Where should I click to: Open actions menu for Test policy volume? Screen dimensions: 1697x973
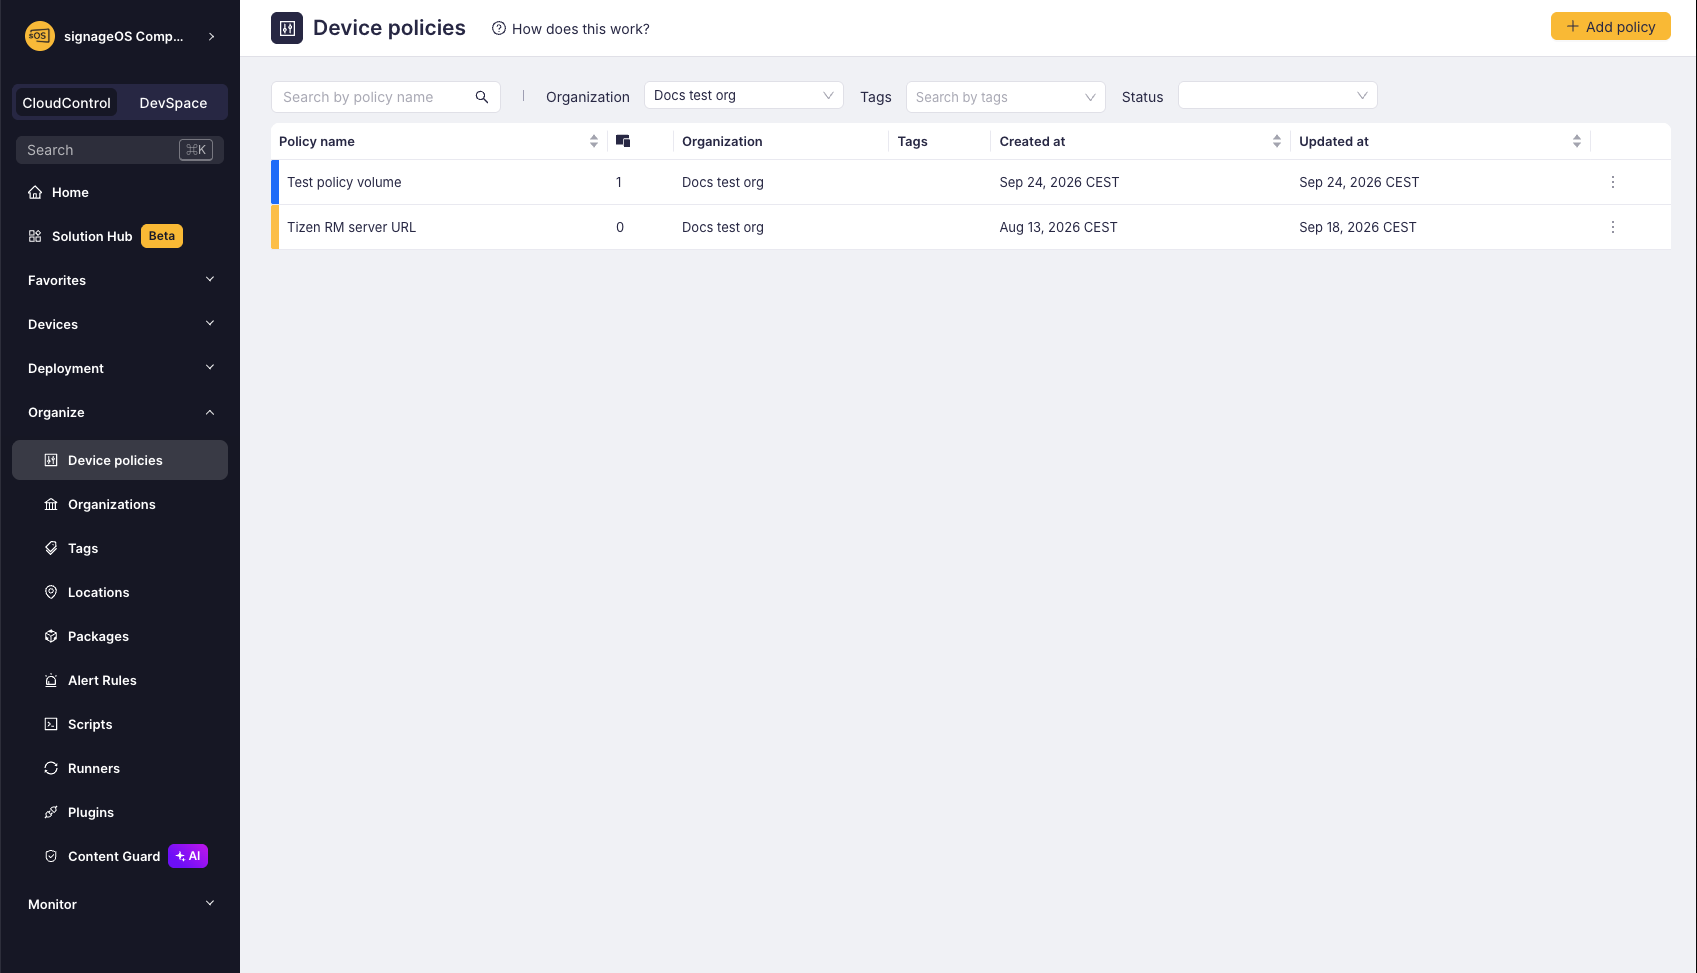(1613, 182)
